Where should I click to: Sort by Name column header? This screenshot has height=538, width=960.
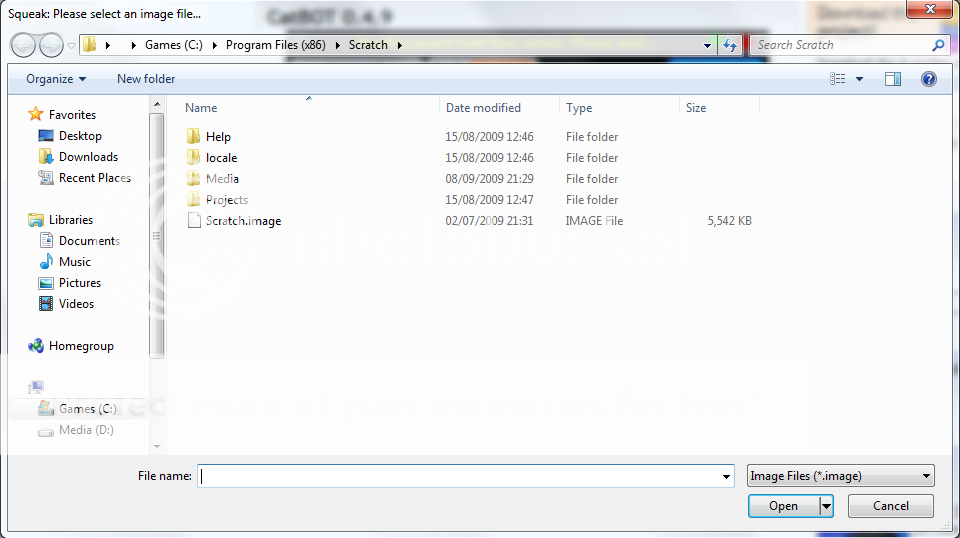tap(201, 108)
